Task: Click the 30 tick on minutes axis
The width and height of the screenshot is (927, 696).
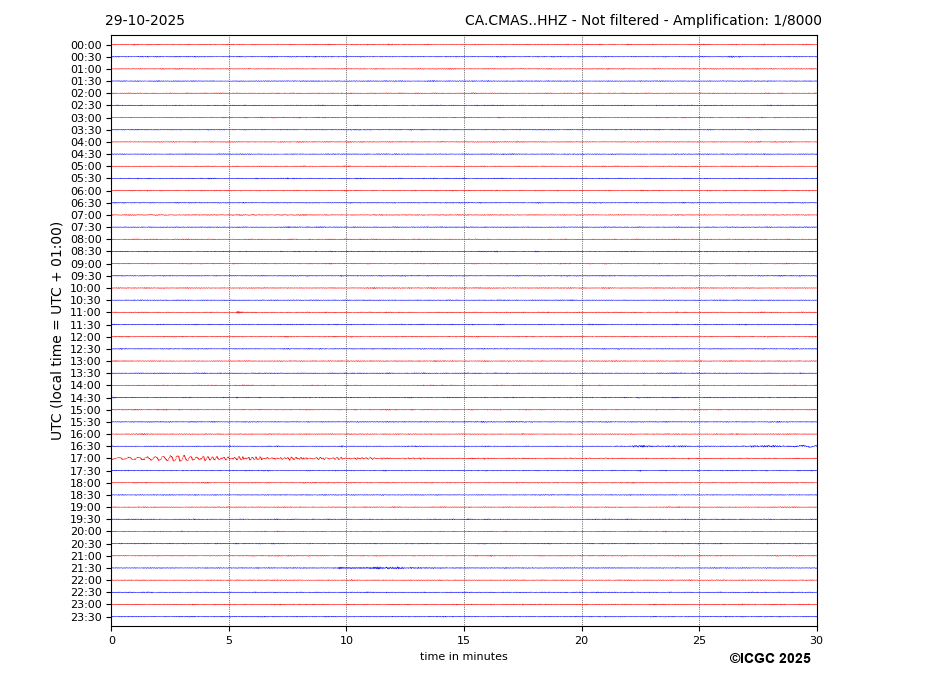Action: point(816,640)
